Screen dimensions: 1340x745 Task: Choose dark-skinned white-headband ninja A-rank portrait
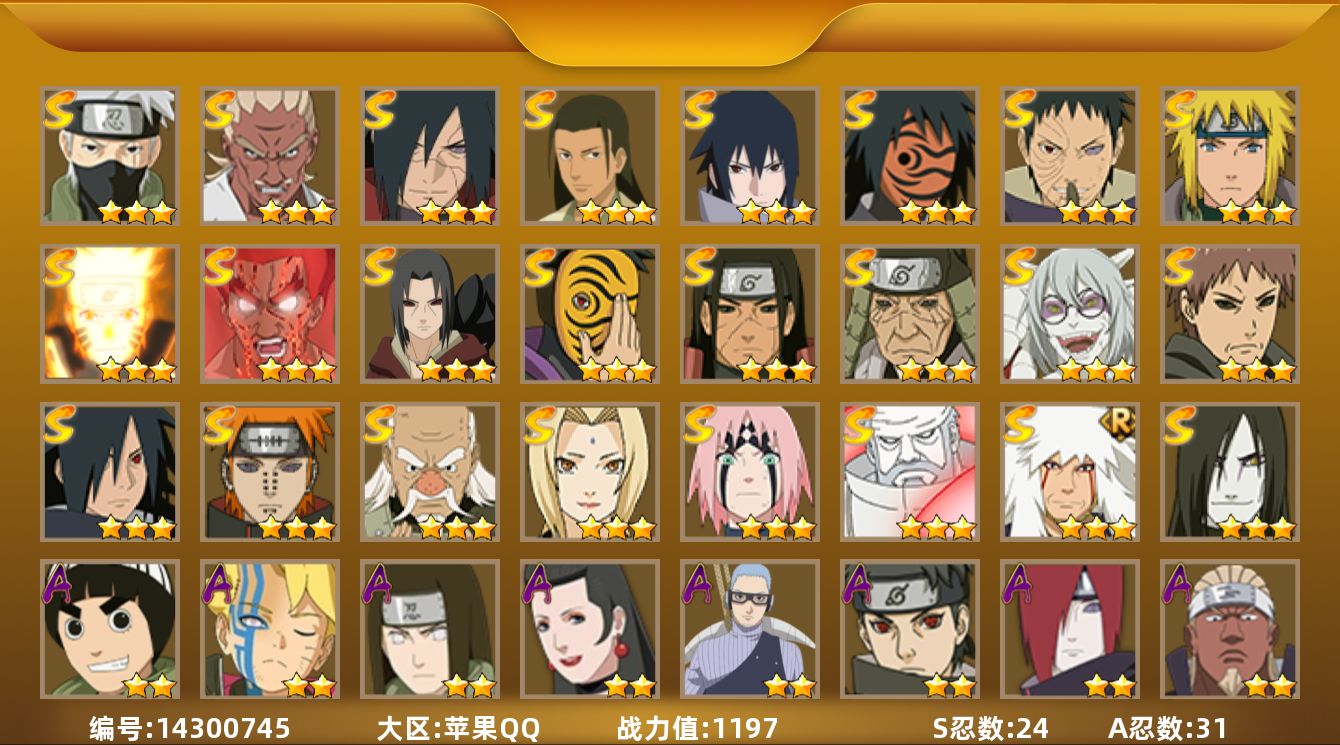pos(1230,629)
